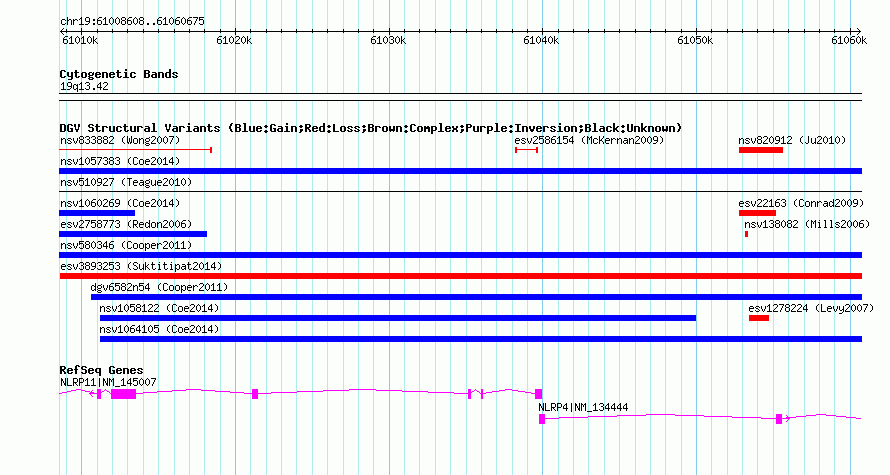Click the nsv1058122 (Coe2014) label
The image size is (890, 475).
159,308
